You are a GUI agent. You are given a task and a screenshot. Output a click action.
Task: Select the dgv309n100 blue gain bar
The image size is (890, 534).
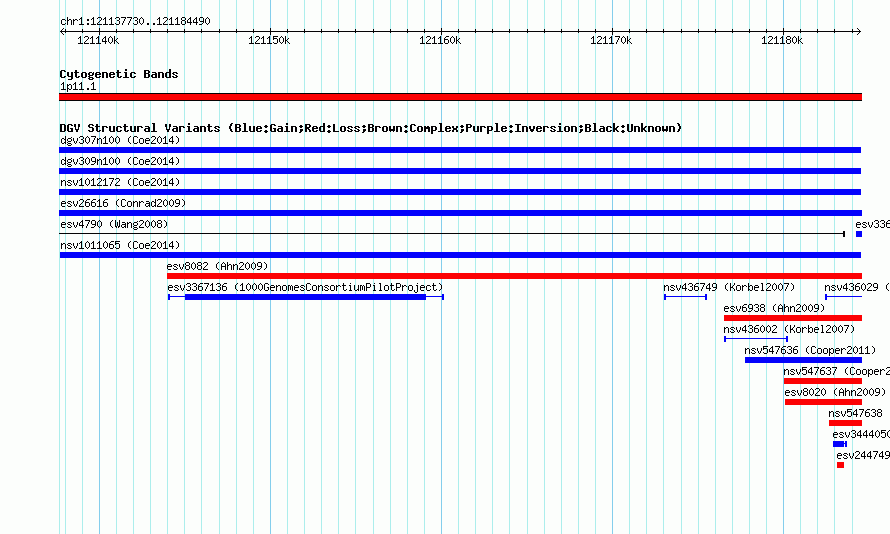pyautogui.click(x=460, y=171)
